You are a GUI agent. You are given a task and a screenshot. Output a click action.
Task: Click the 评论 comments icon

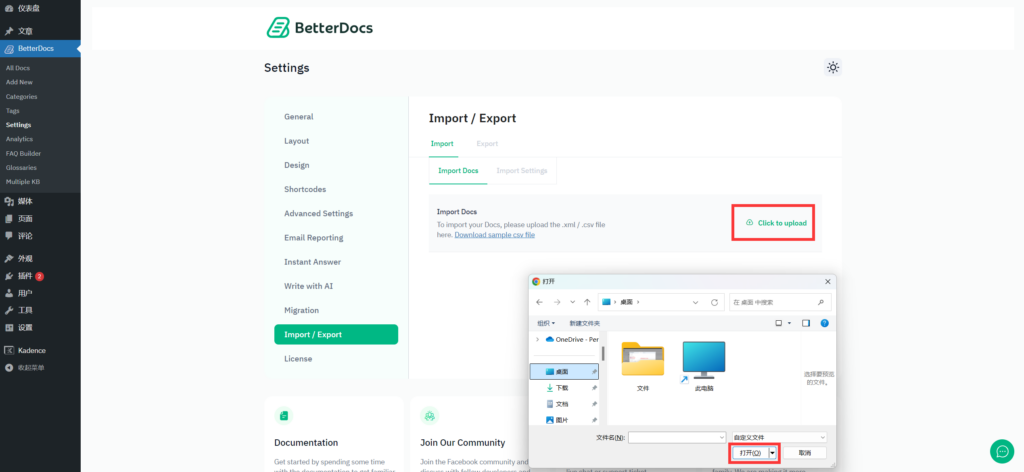pyautogui.click(x=9, y=236)
